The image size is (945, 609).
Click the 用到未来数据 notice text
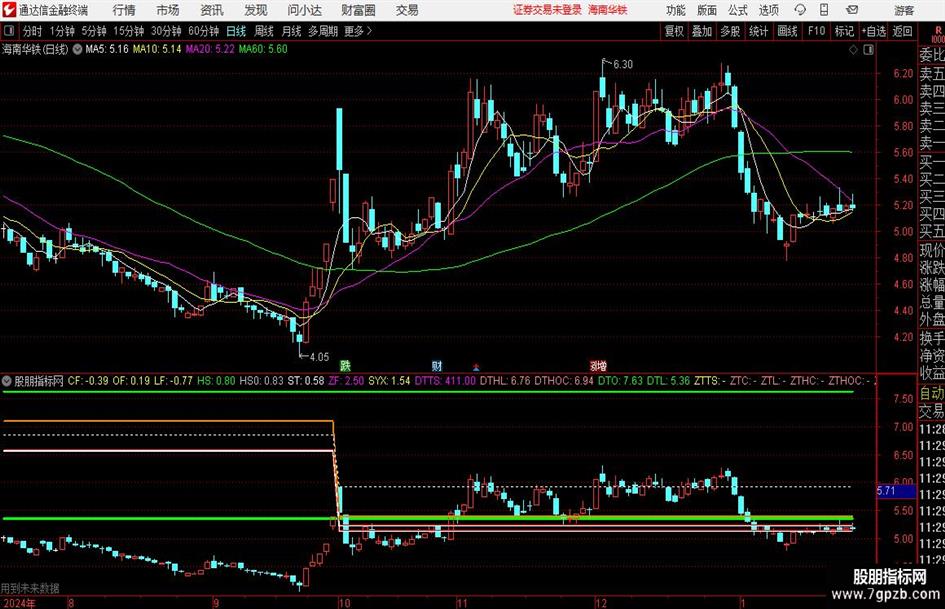[x=30, y=588]
